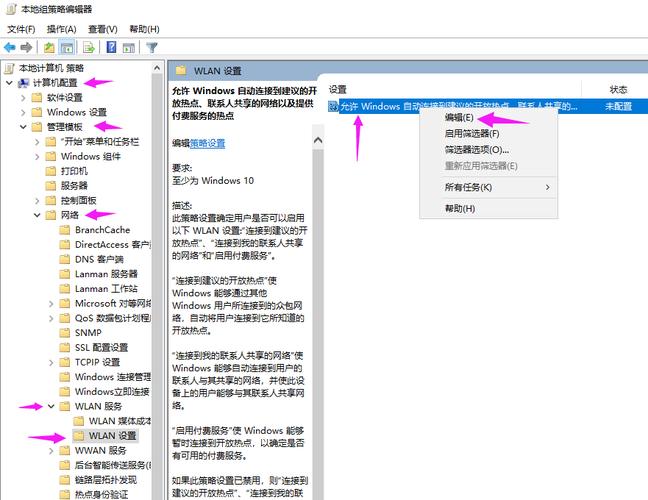Select the DNS 客户端 tree item
Screen dimensions: 648x500
click(99, 259)
